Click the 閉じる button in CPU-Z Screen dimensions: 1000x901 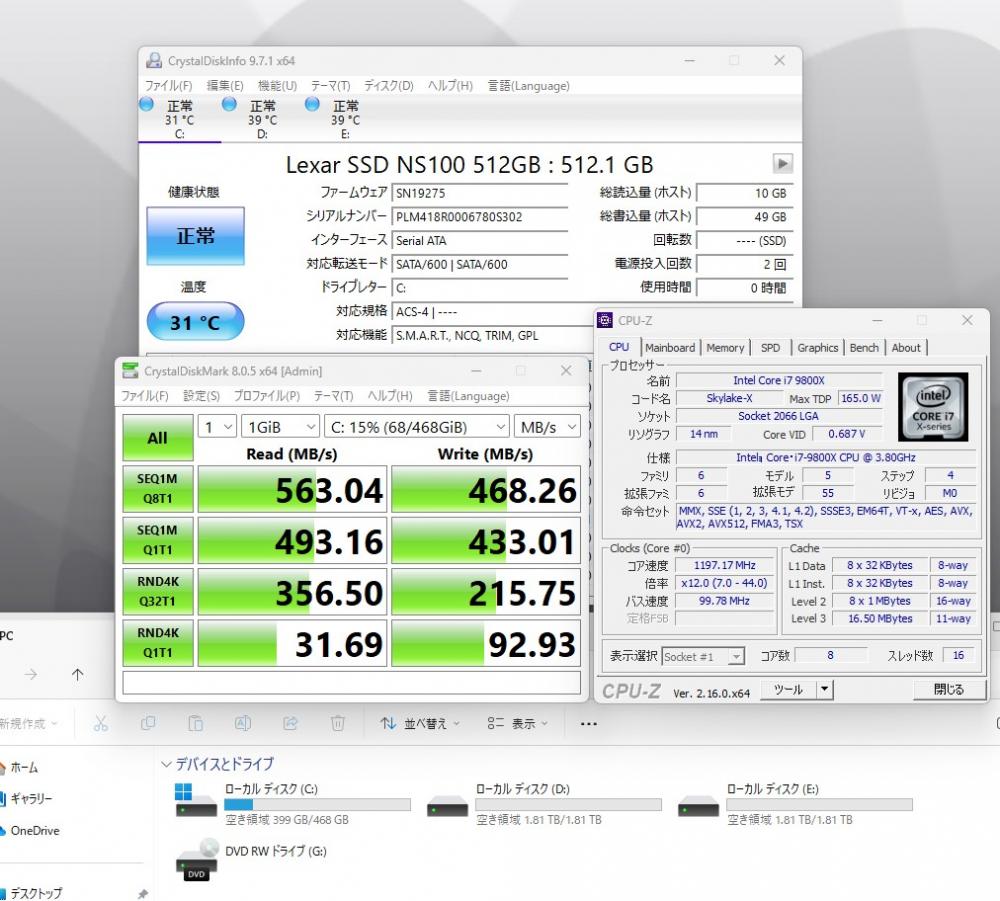click(948, 689)
